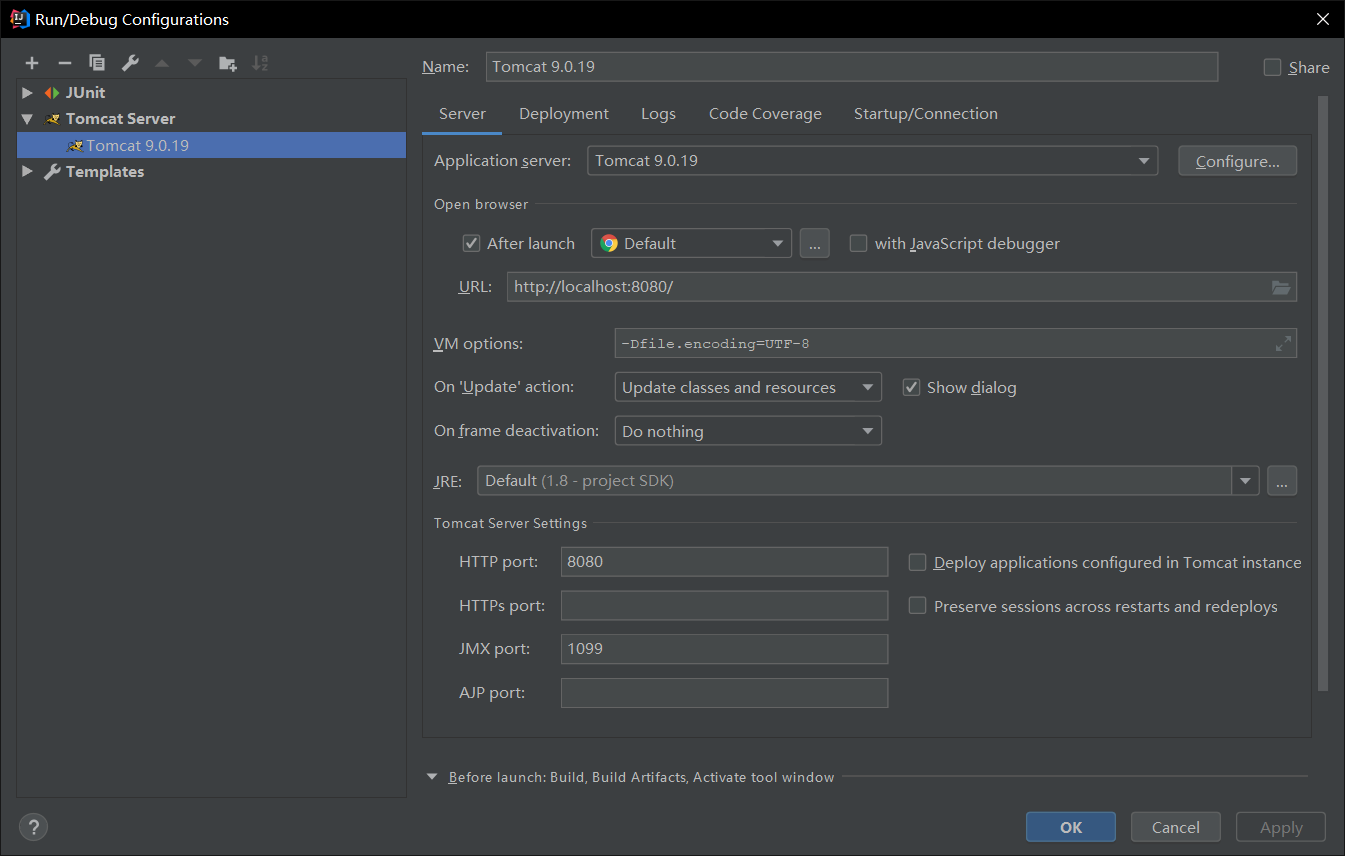This screenshot has width=1345, height=856.
Task: Click the JUnit icon in tree
Action: pos(52,92)
